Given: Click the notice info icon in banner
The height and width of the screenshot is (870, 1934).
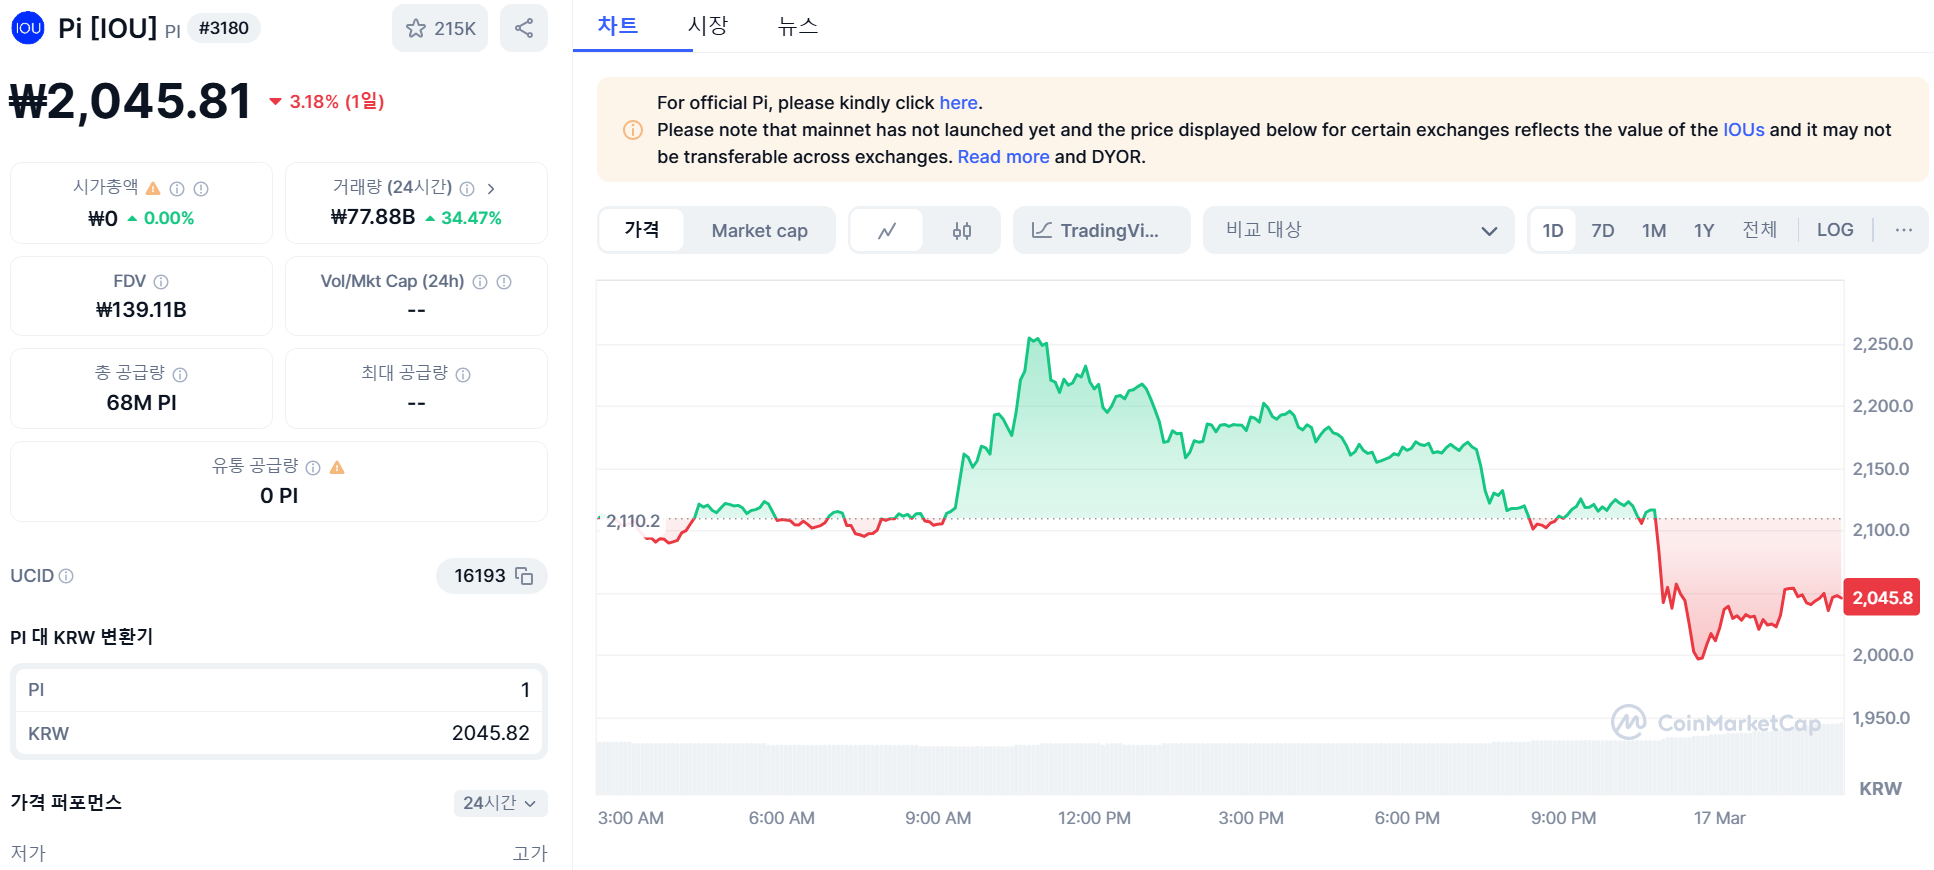Looking at the screenshot, I should coord(633,130).
